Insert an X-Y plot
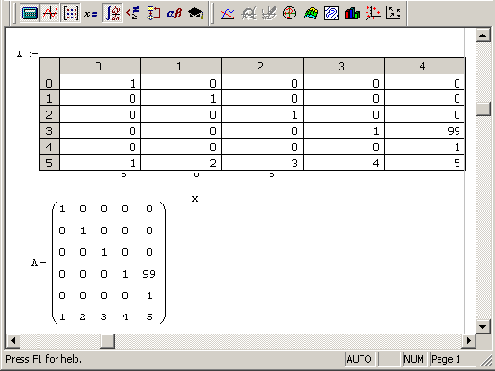This screenshot has height=371, width=495. (x=227, y=13)
